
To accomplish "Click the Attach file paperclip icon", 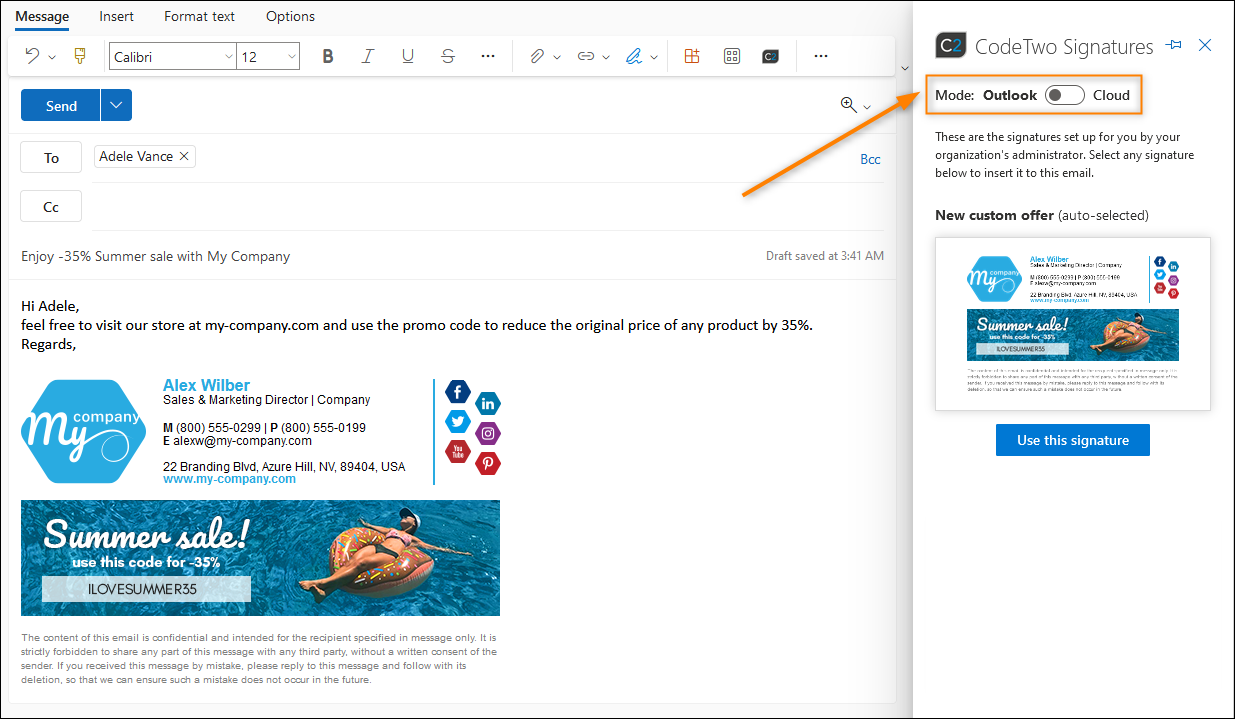I will 536,56.
